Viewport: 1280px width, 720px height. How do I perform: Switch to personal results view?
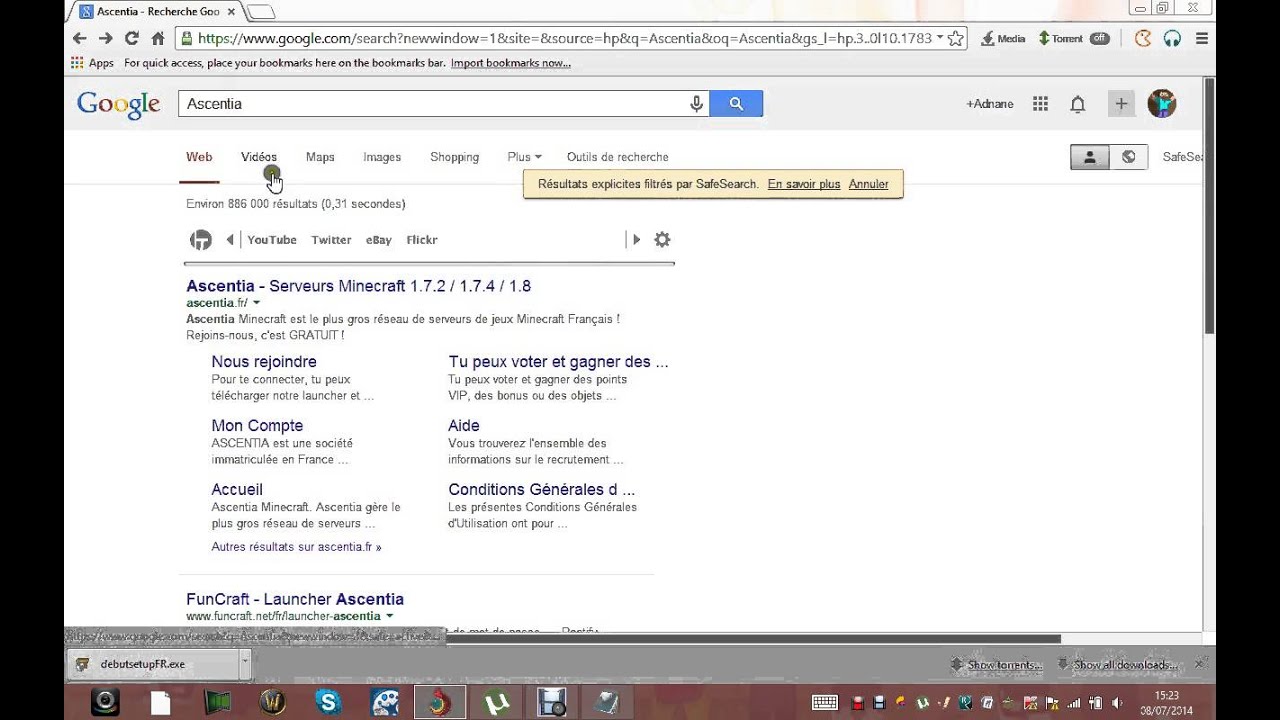(1089, 157)
